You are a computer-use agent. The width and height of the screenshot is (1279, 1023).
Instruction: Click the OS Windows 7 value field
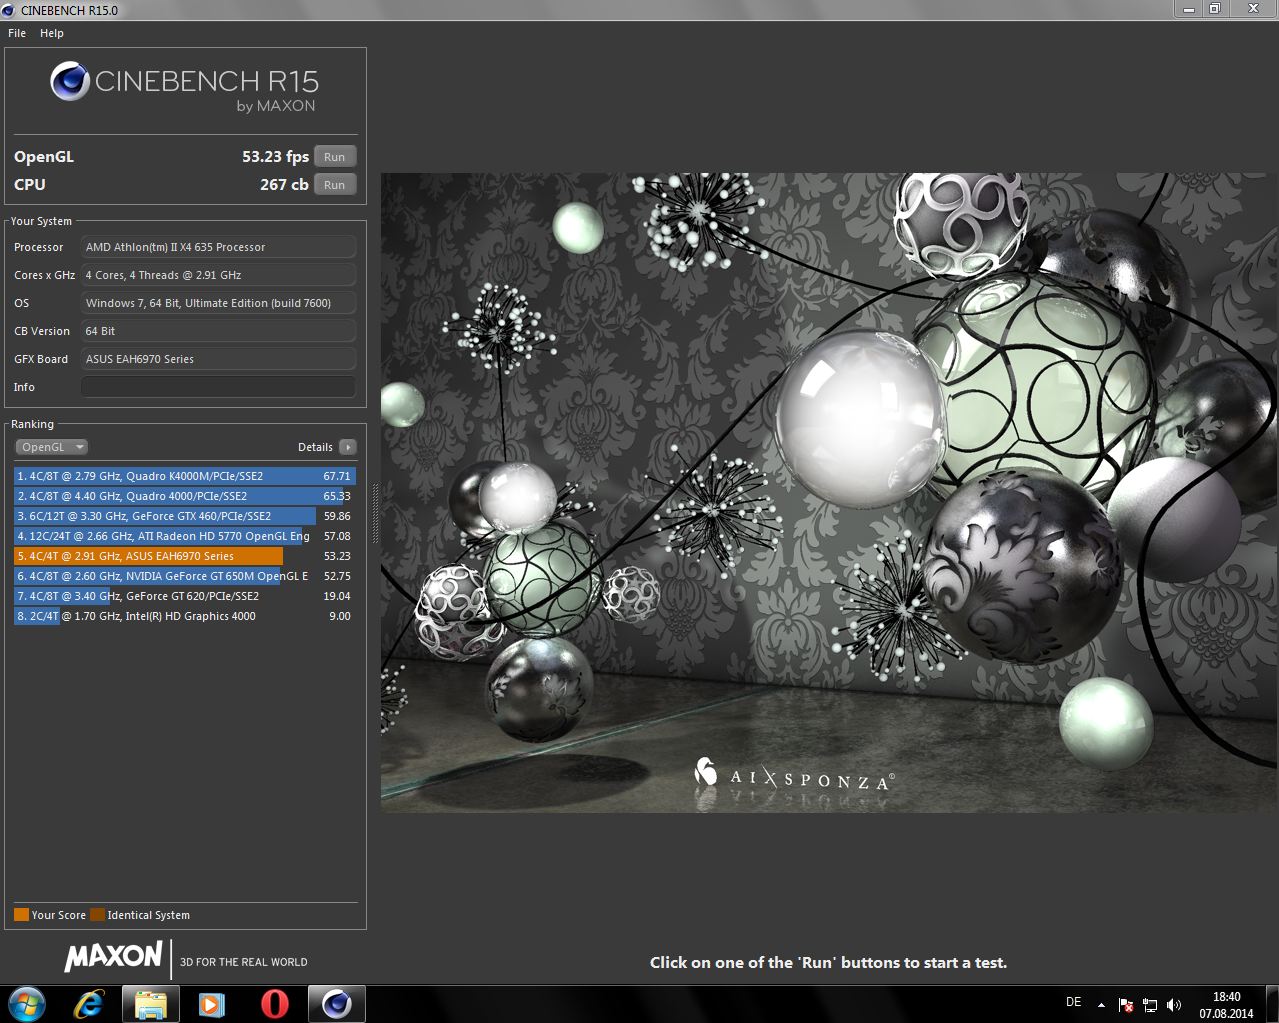click(218, 303)
